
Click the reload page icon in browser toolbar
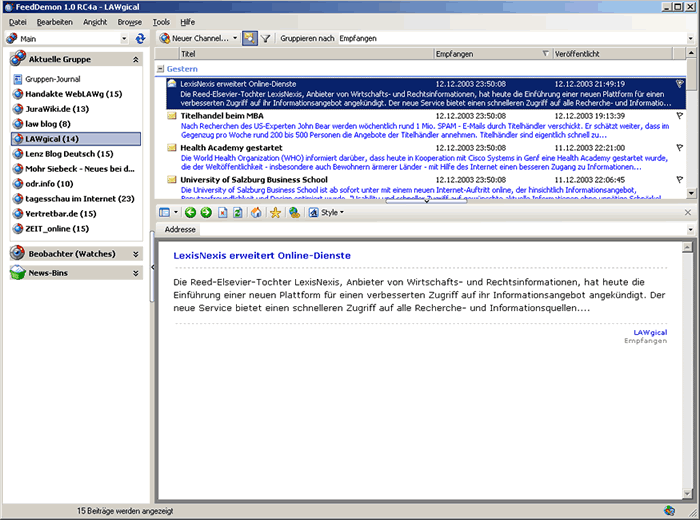click(238, 213)
